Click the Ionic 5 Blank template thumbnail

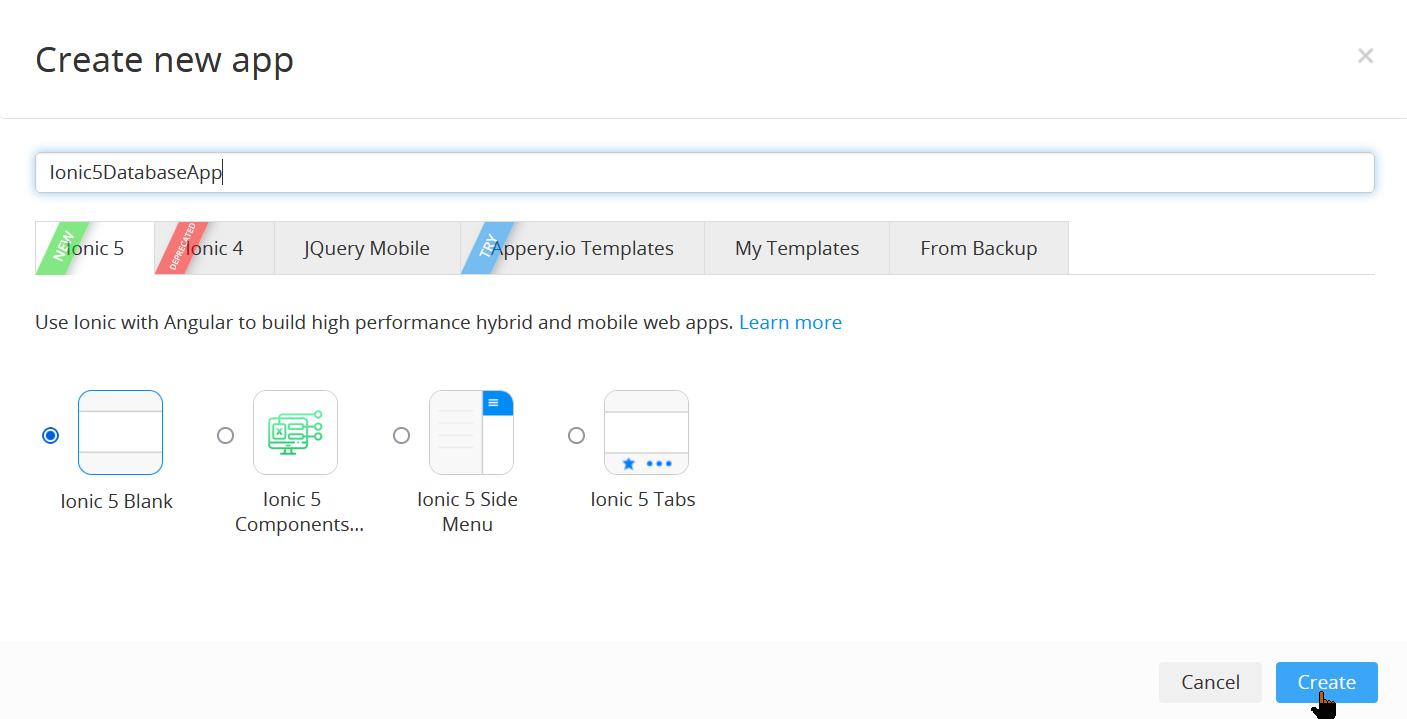click(x=120, y=432)
